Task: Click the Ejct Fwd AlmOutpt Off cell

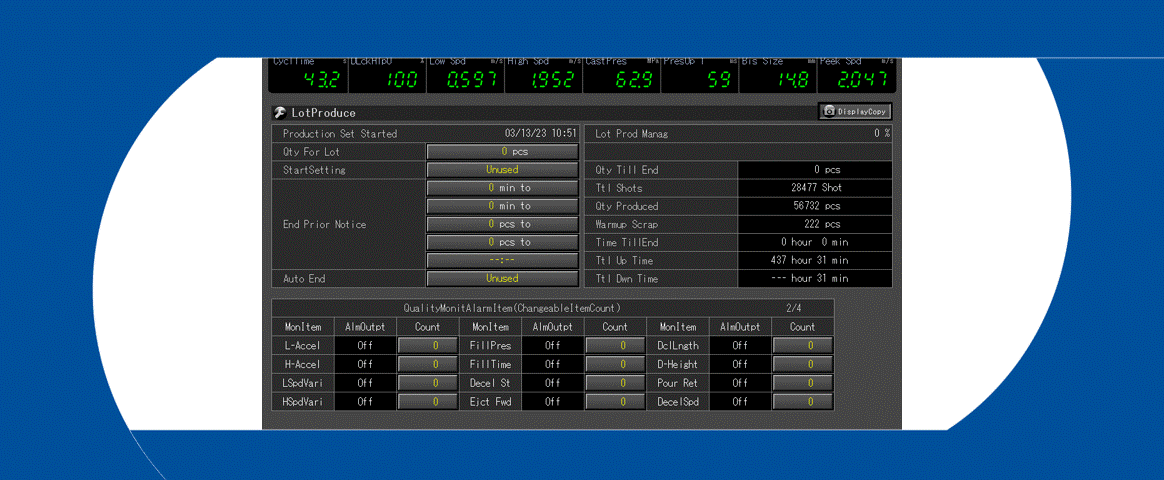Action: tap(552, 401)
